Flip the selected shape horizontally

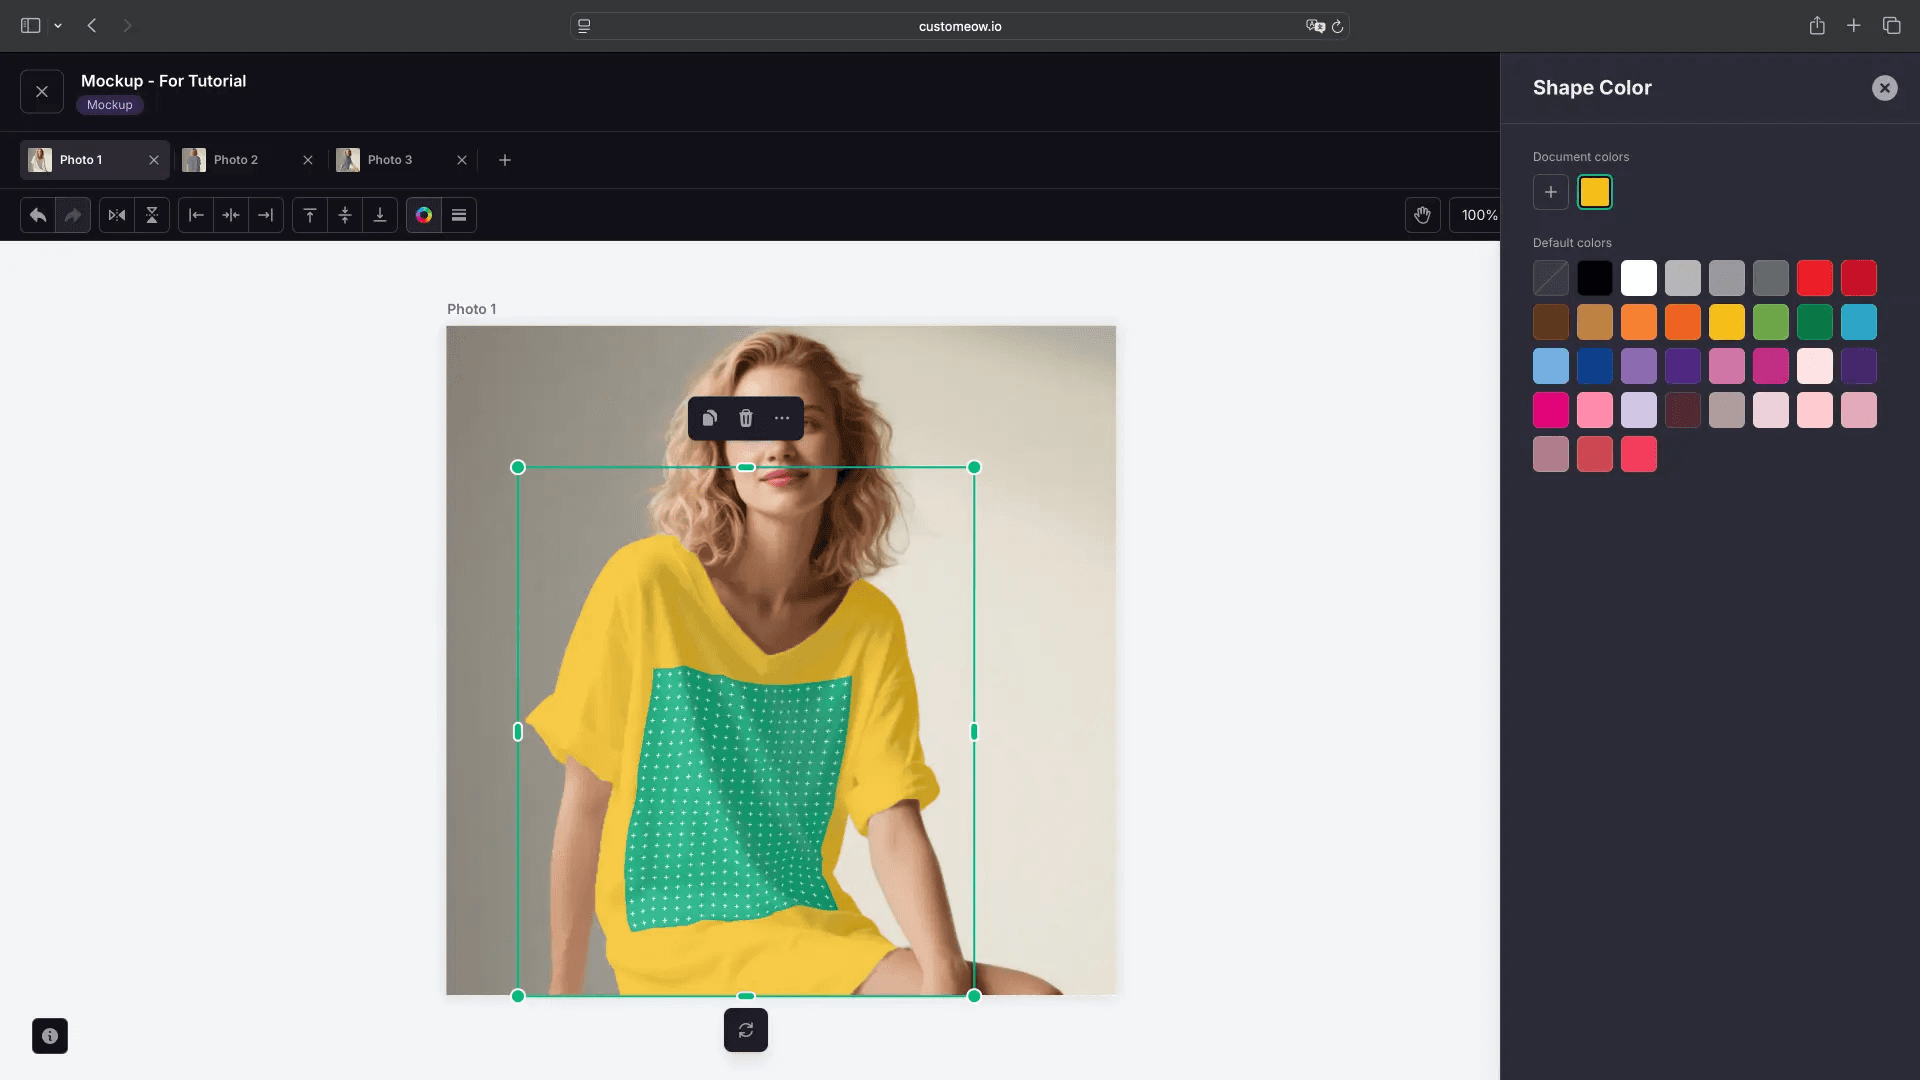click(x=117, y=215)
